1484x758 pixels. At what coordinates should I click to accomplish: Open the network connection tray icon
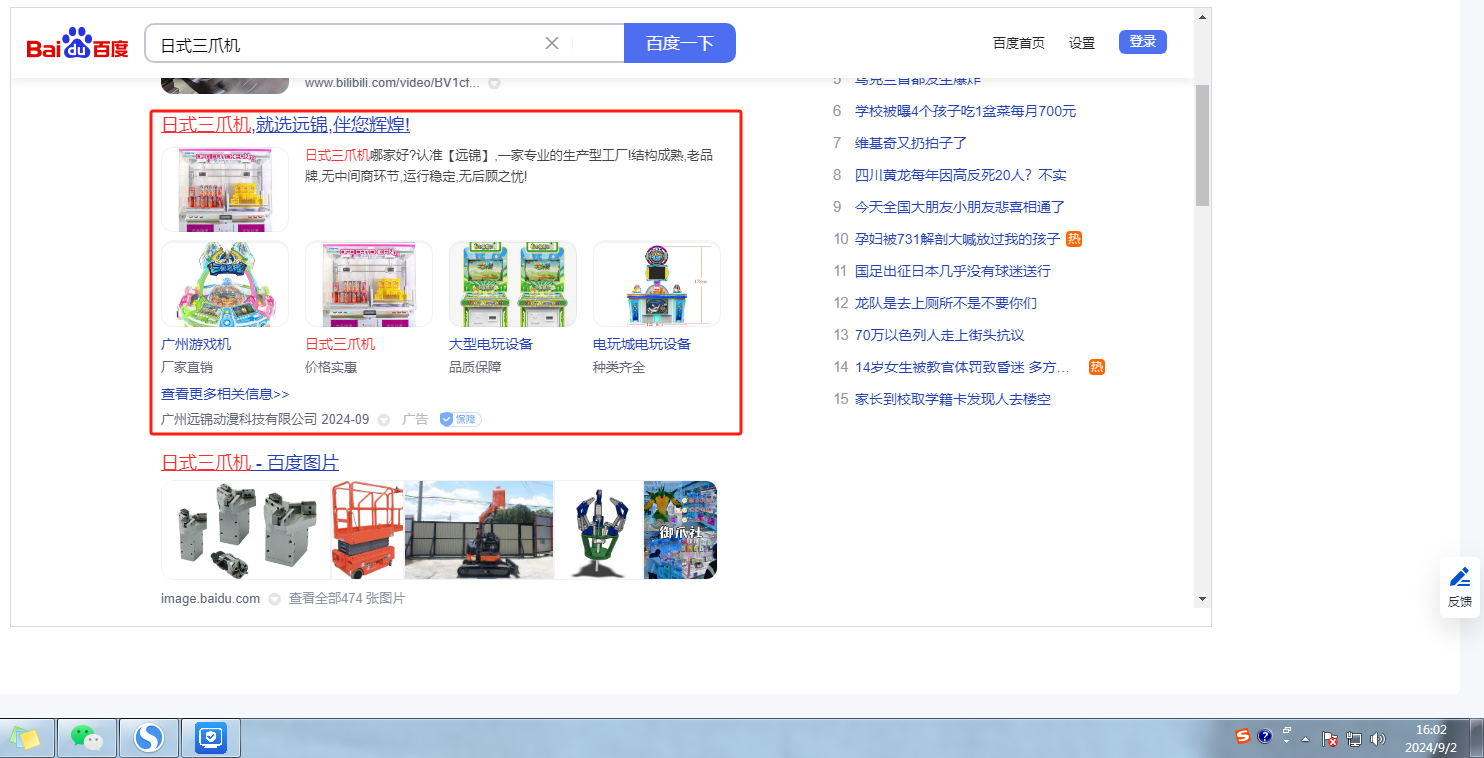[x=1355, y=739]
